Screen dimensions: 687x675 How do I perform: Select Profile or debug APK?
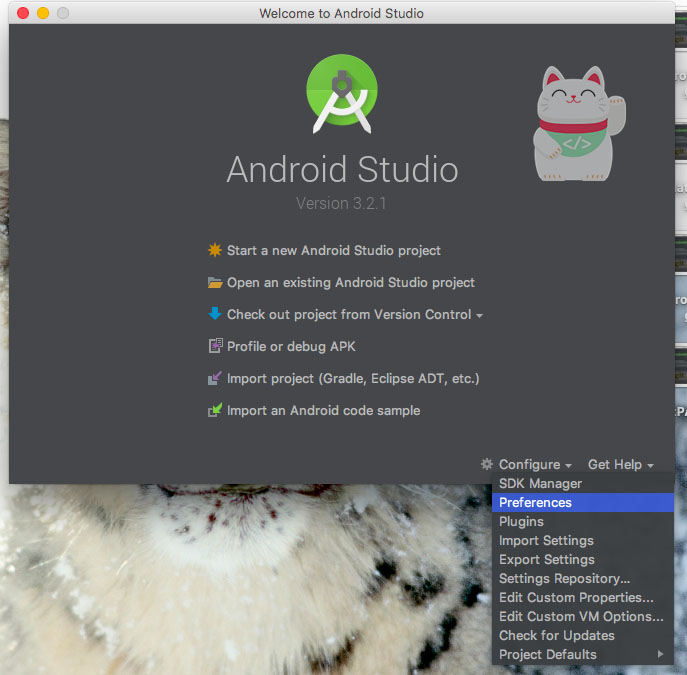tap(291, 346)
